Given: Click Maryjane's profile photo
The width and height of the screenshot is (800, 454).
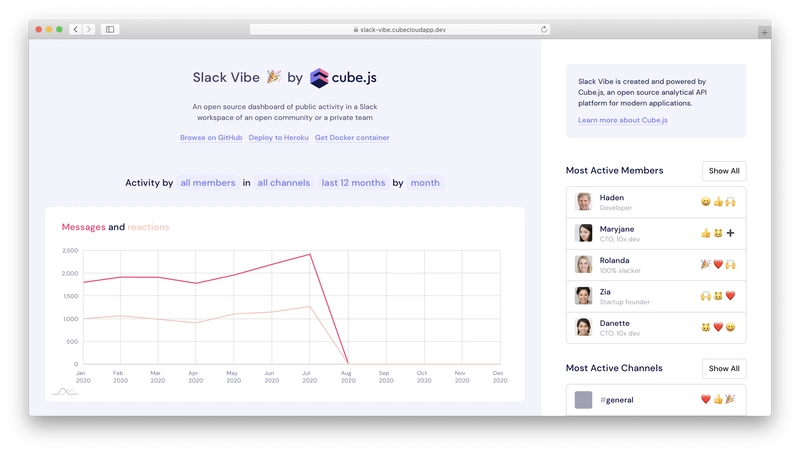Looking at the screenshot, I should point(584,233).
